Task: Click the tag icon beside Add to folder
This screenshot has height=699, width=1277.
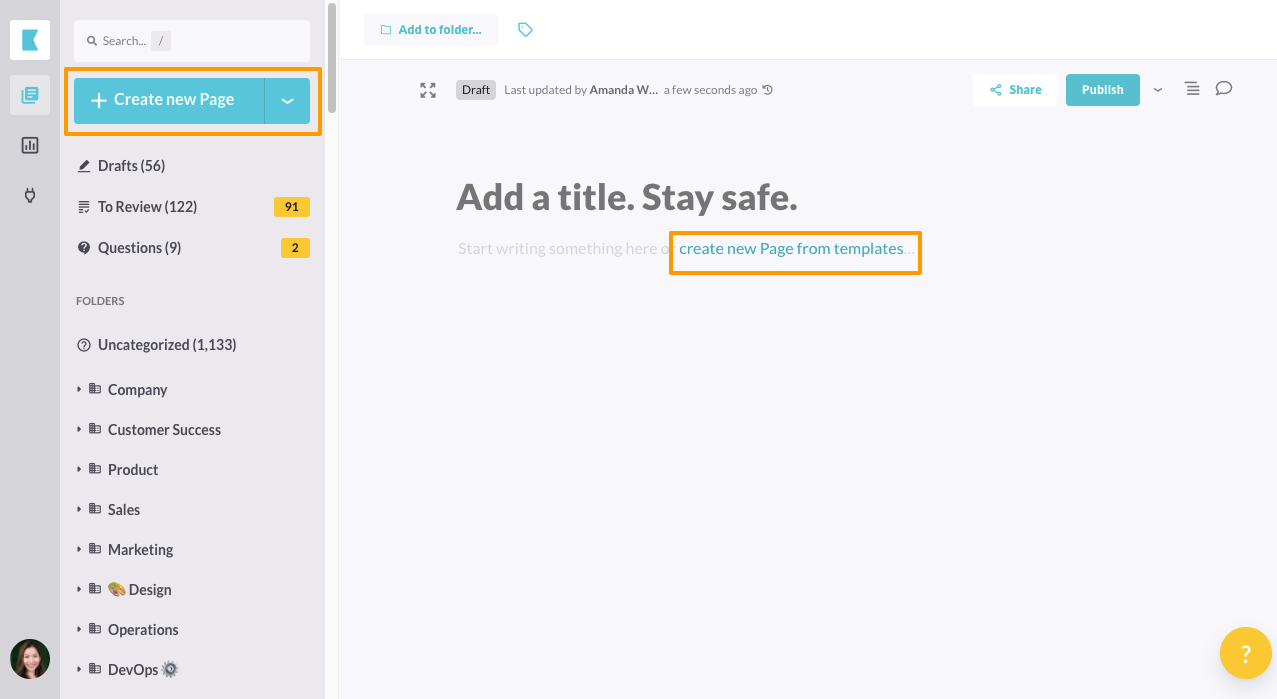Action: tap(525, 30)
